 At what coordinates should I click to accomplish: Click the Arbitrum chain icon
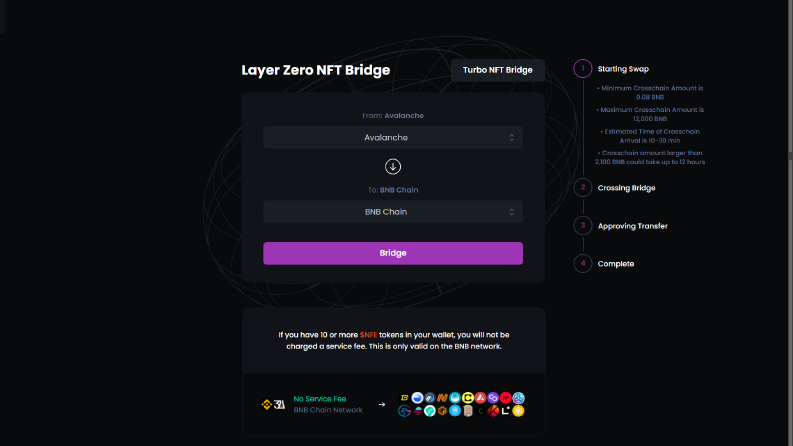[430, 398]
